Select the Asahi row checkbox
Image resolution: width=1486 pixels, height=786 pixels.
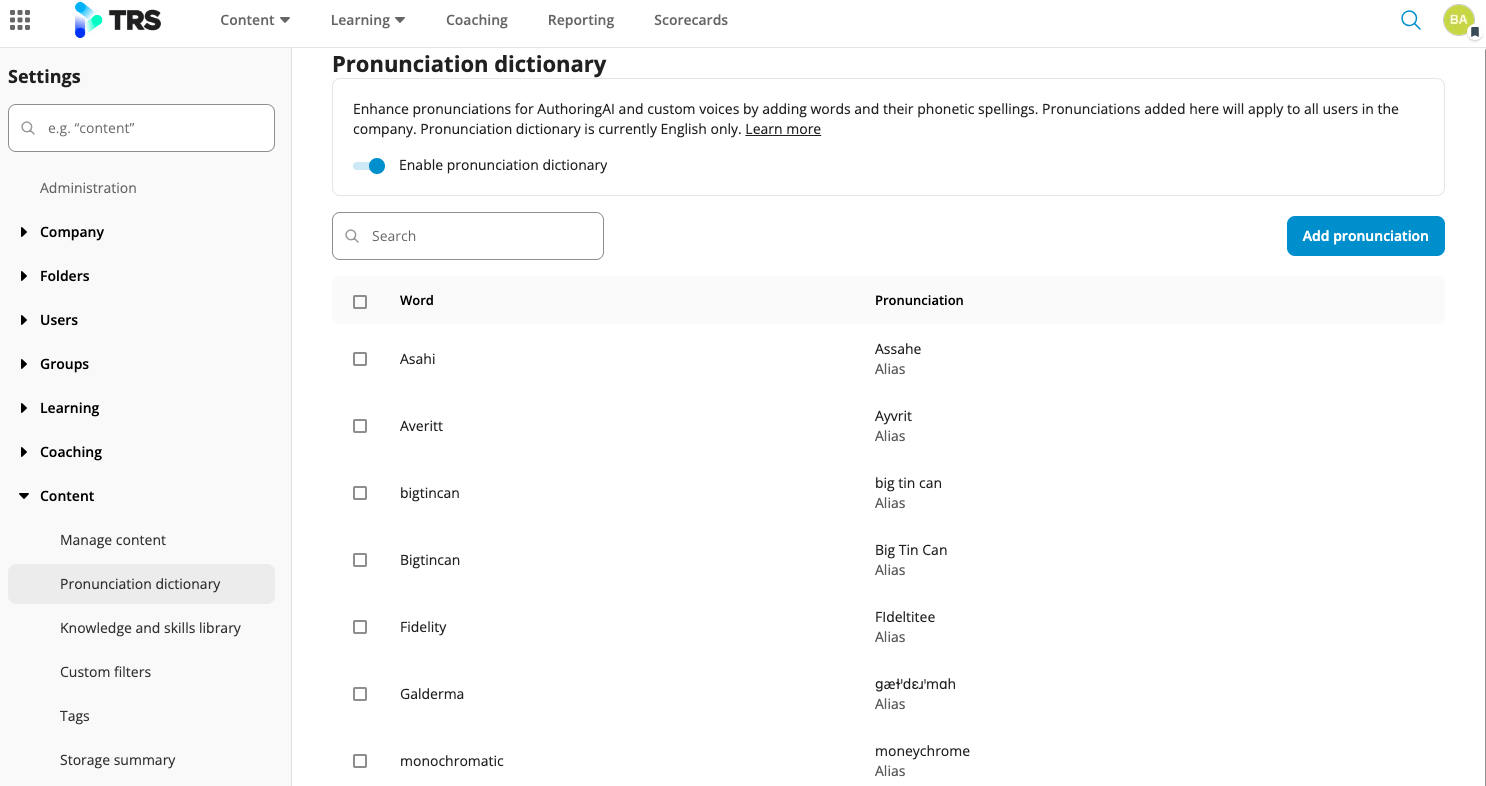pyautogui.click(x=360, y=359)
